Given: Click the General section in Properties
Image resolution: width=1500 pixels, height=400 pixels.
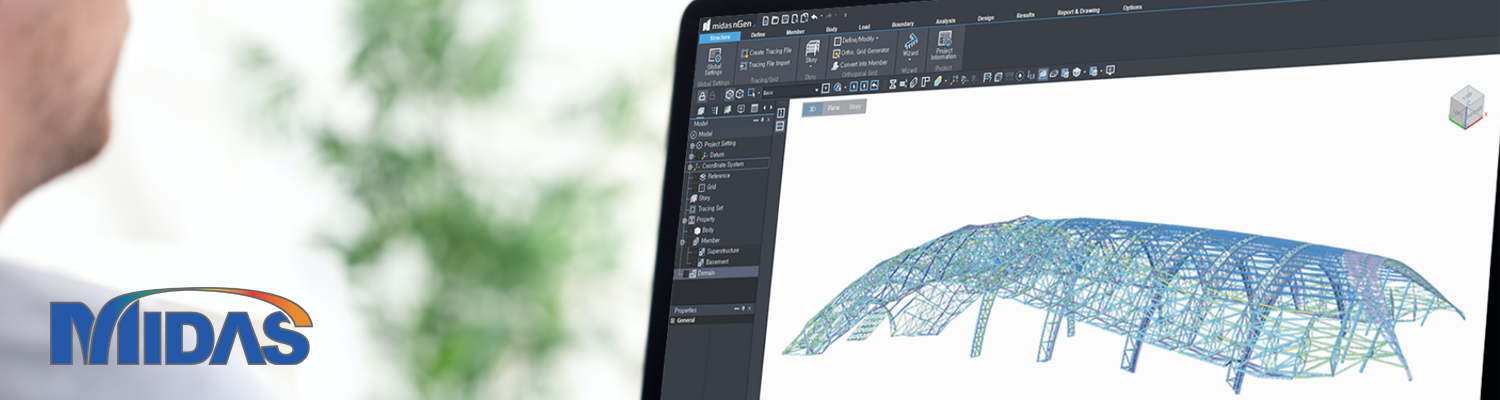Looking at the screenshot, I should pos(686,321).
